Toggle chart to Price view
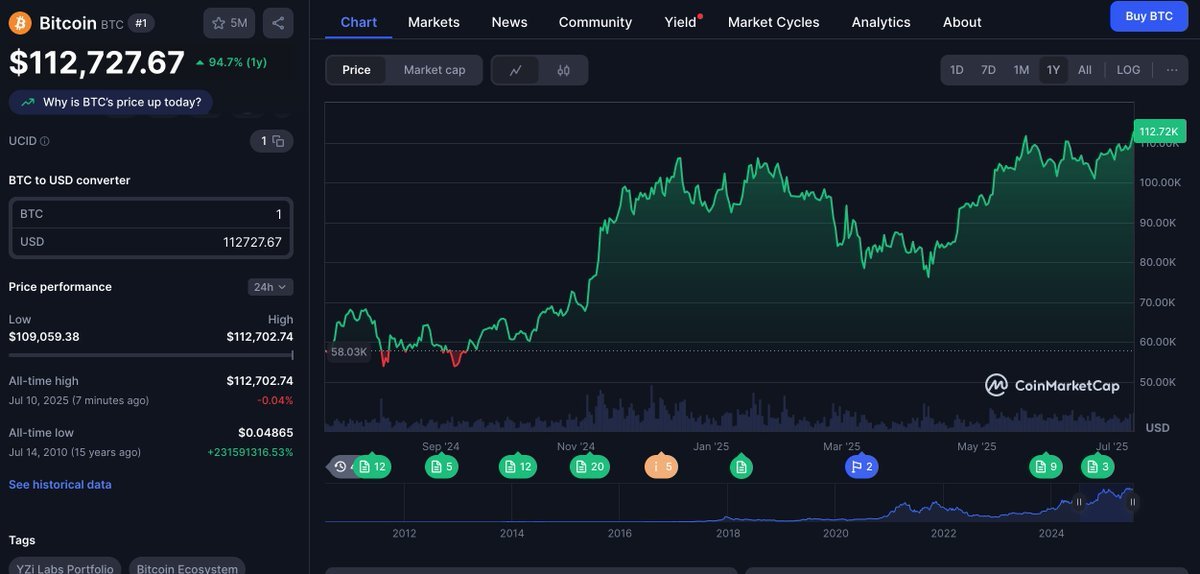The height and width of the screenshot is (574, 1200). pyautogui.click(x=356, y=70)
